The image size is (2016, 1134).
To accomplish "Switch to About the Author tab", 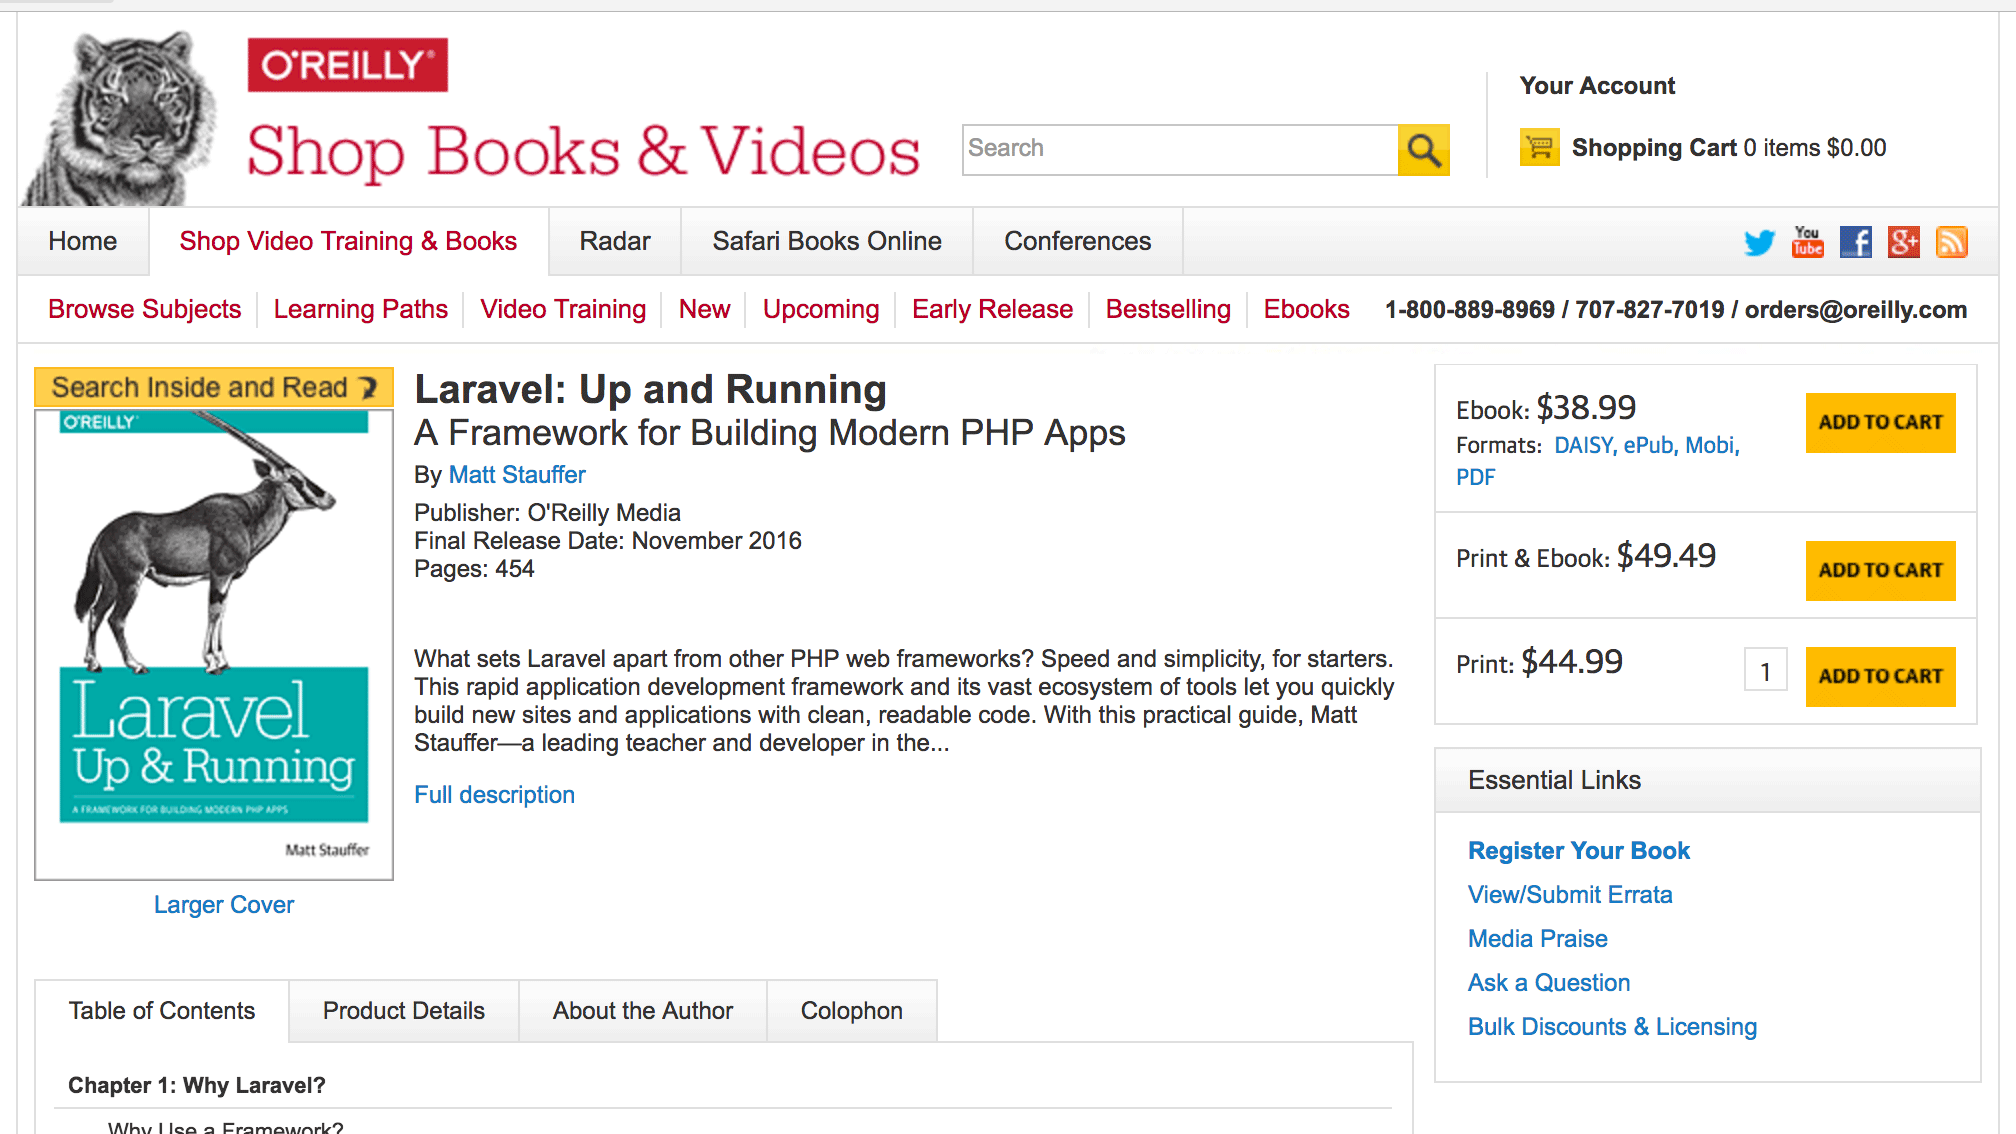I will coord(643,1011).
